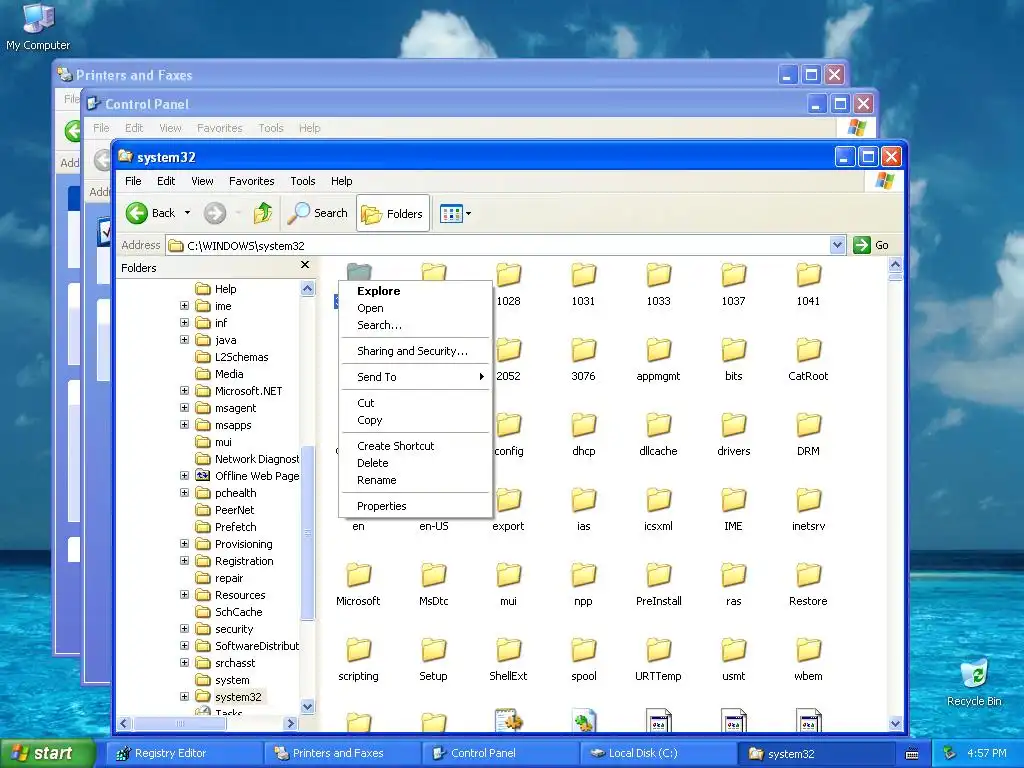Click file list scroll down arrow

pyautogui.click(x=895, y=723)
